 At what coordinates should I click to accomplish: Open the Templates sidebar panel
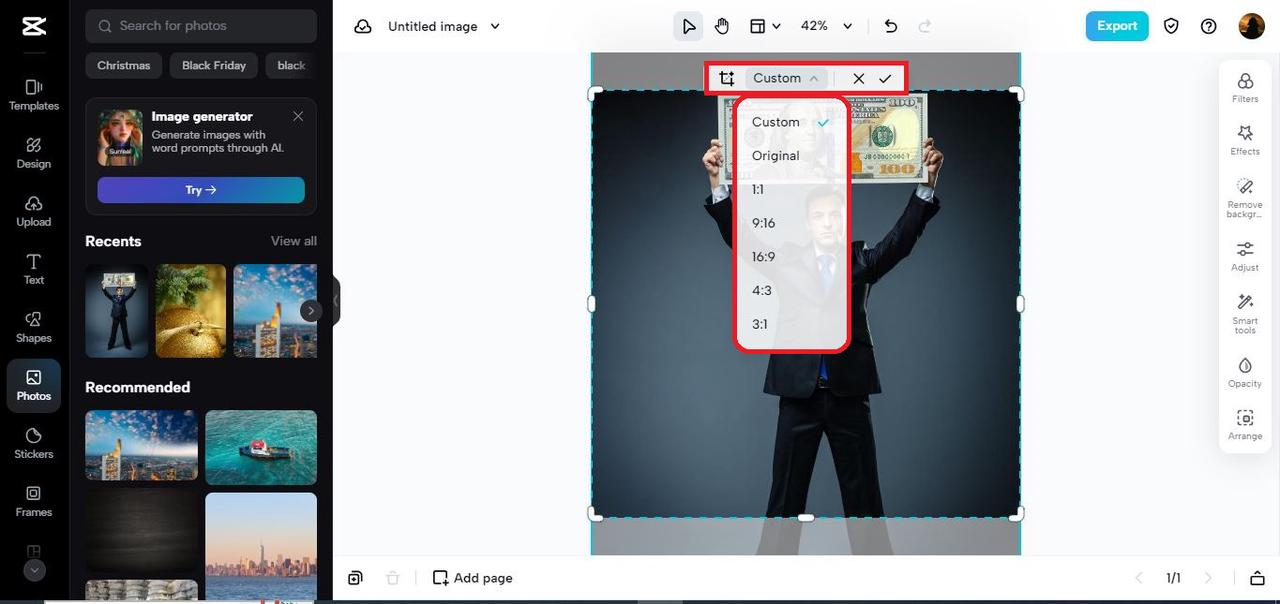pos(34,95)
